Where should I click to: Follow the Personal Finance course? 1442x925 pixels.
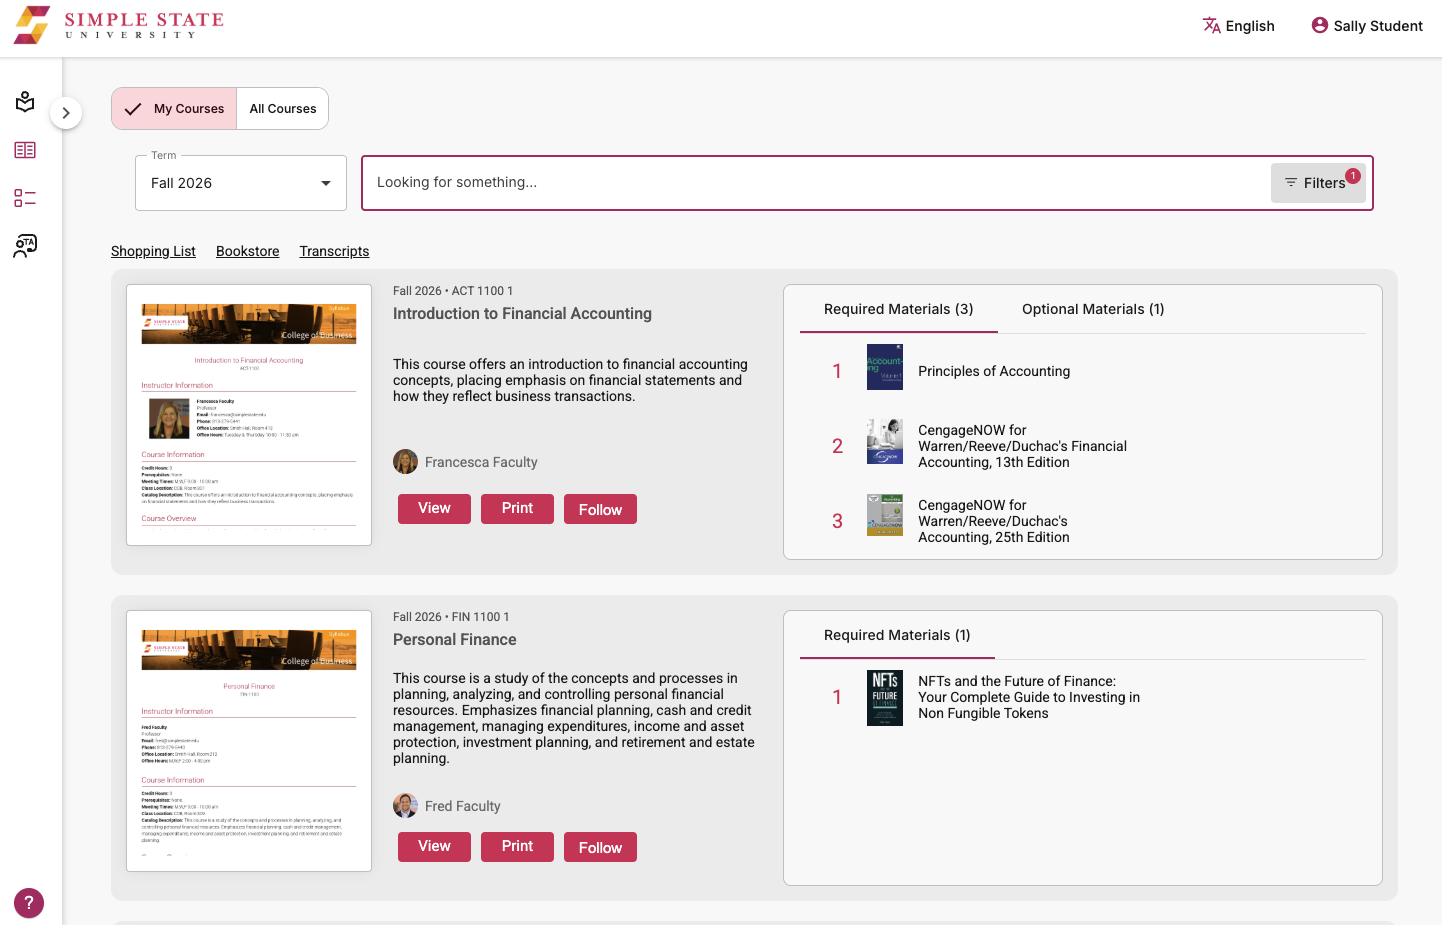600,847
